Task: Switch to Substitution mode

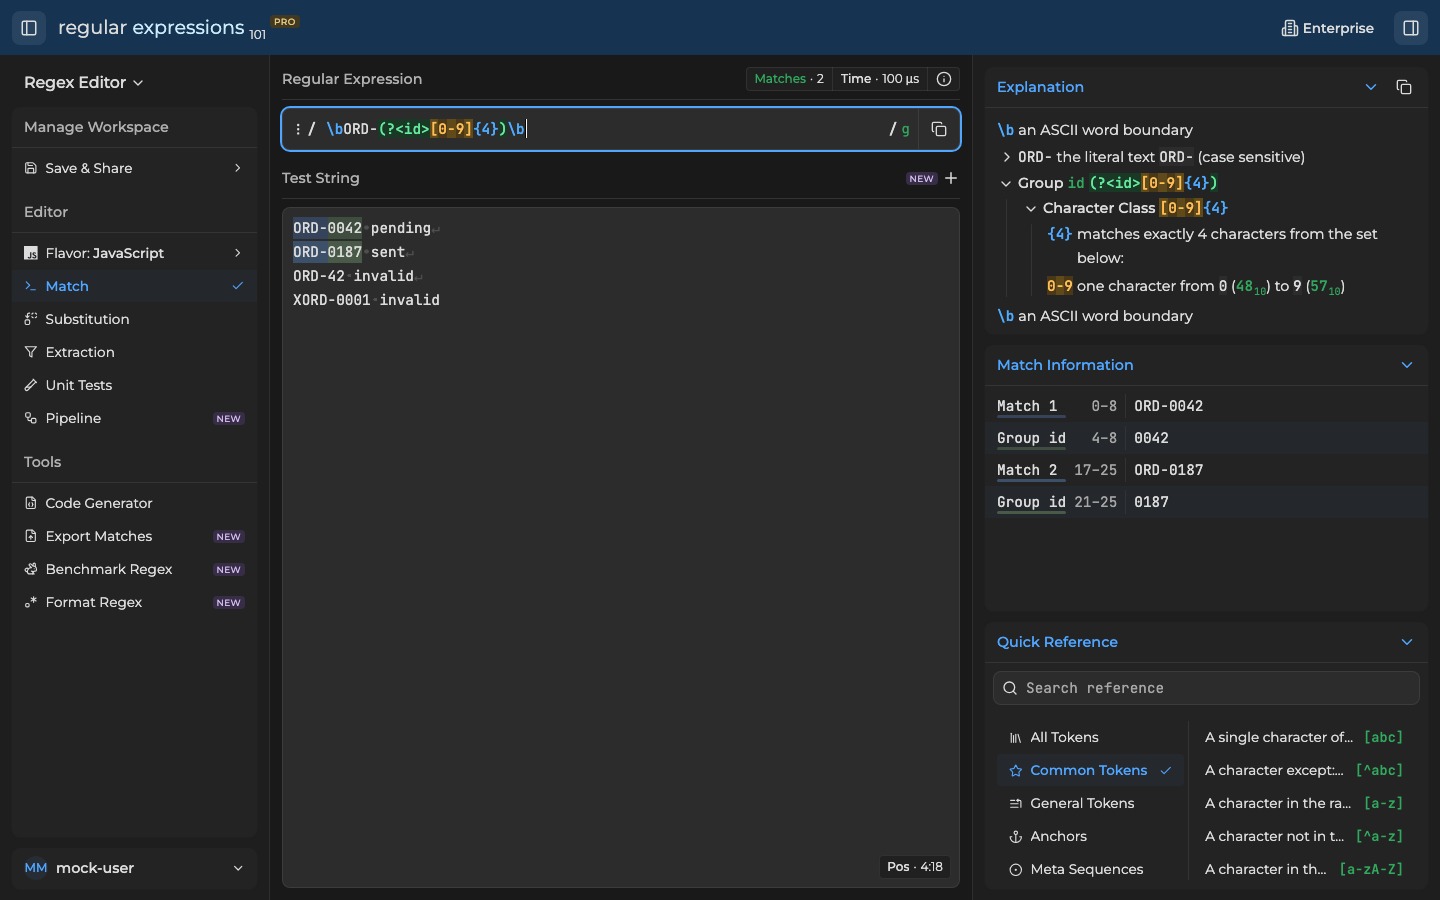Action: point(134,319)
